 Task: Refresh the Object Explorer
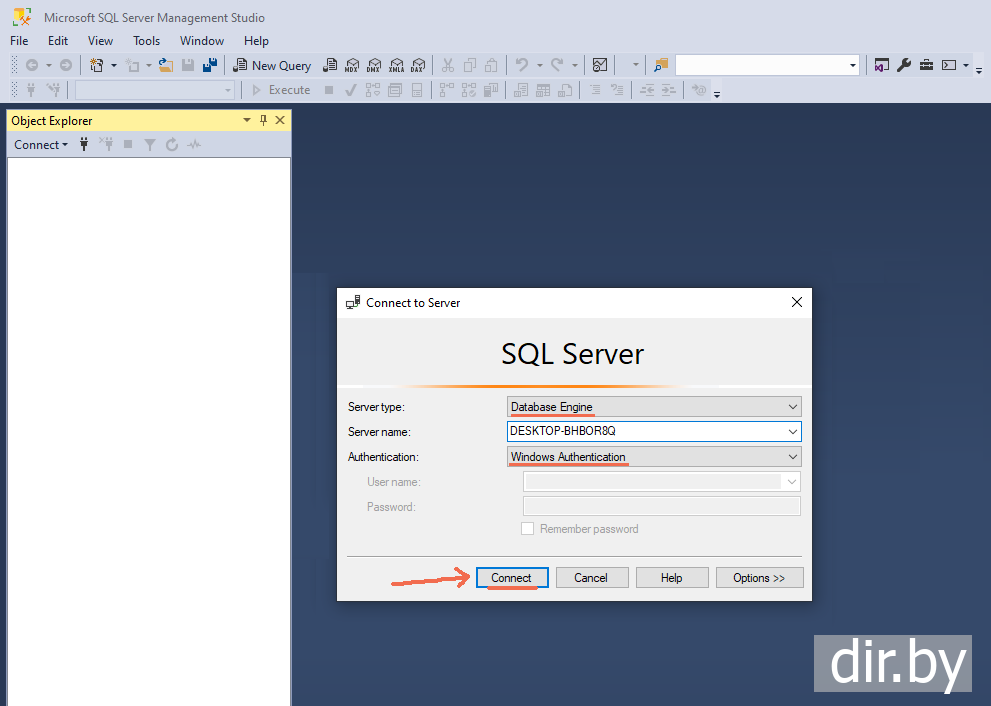(170, 144)
